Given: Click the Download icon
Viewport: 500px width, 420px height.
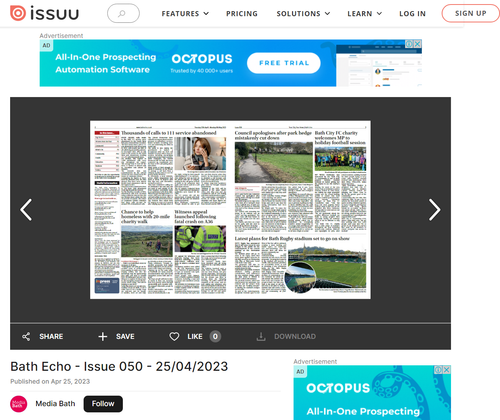Looking at the screenshot, I should 261,337.
